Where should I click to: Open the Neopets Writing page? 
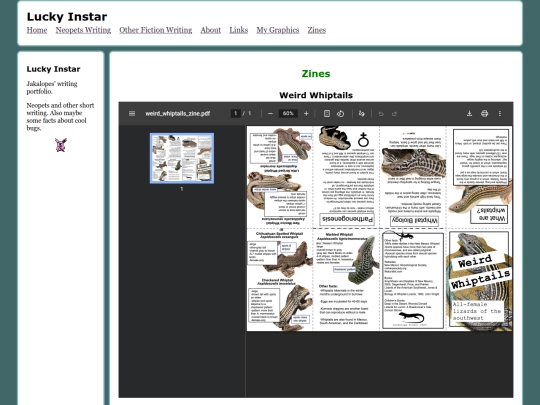pos(83,30)
